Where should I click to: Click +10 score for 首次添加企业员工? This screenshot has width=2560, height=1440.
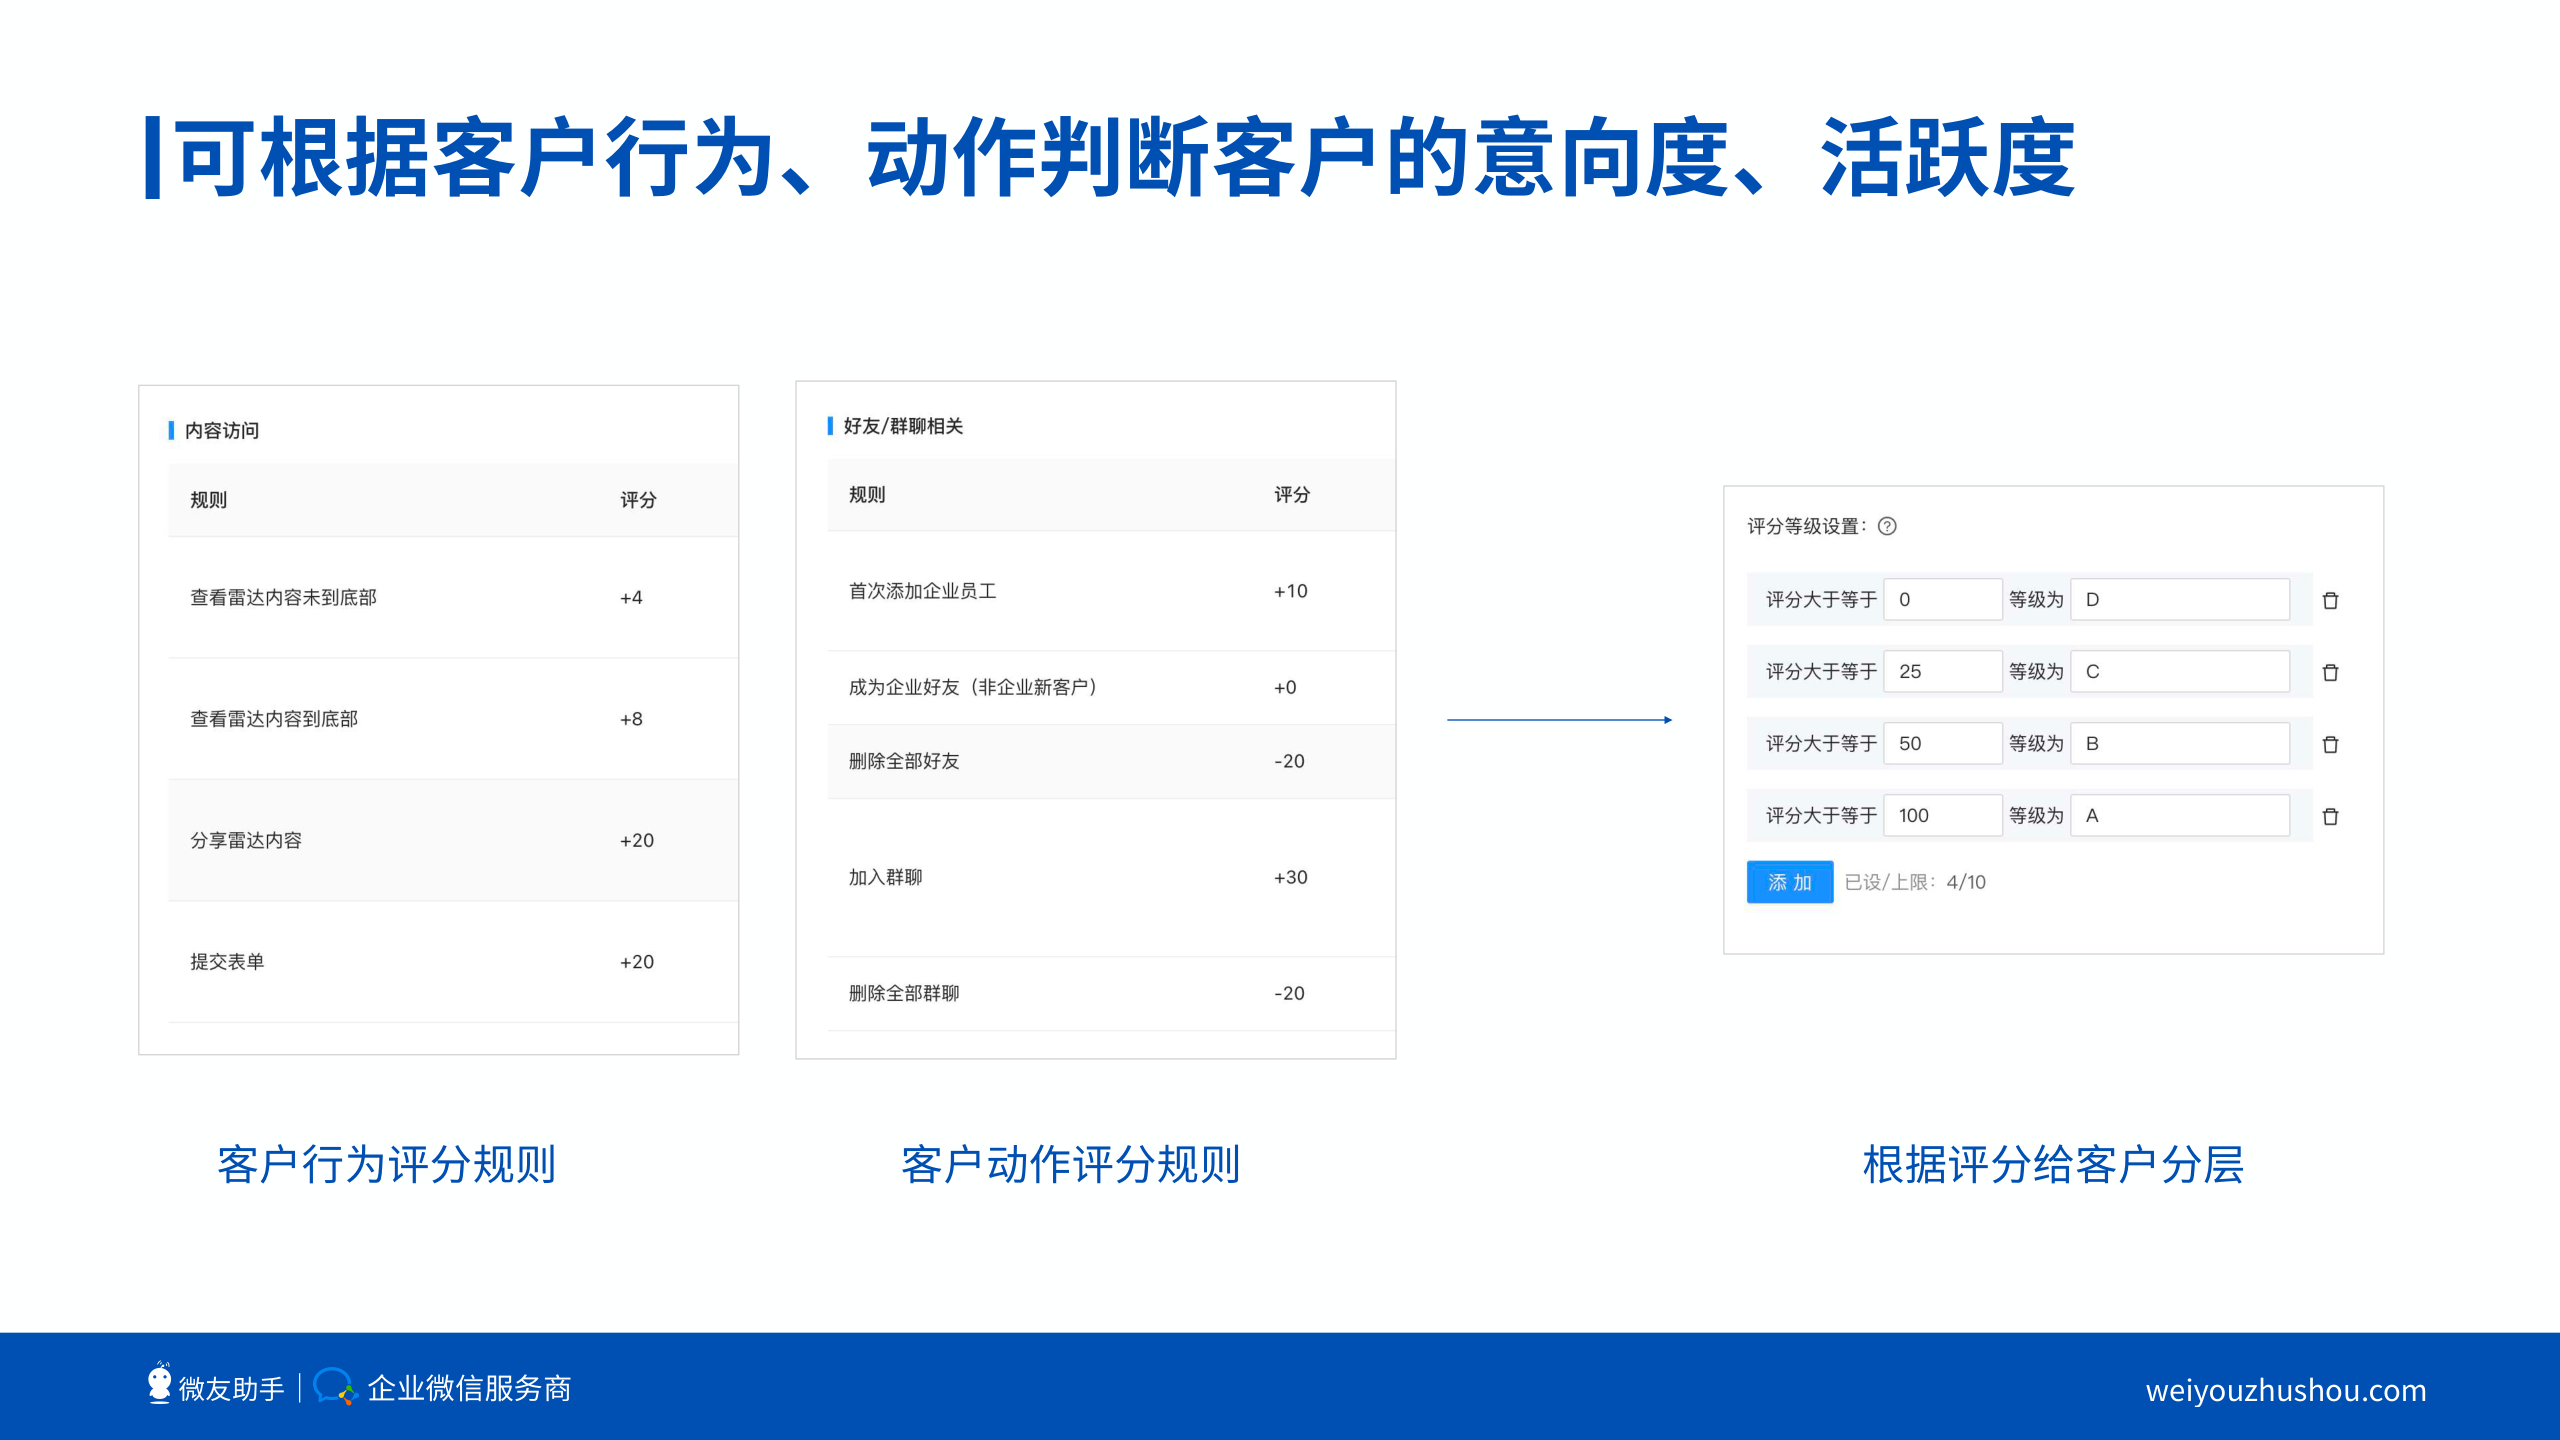pos(1290,591)
